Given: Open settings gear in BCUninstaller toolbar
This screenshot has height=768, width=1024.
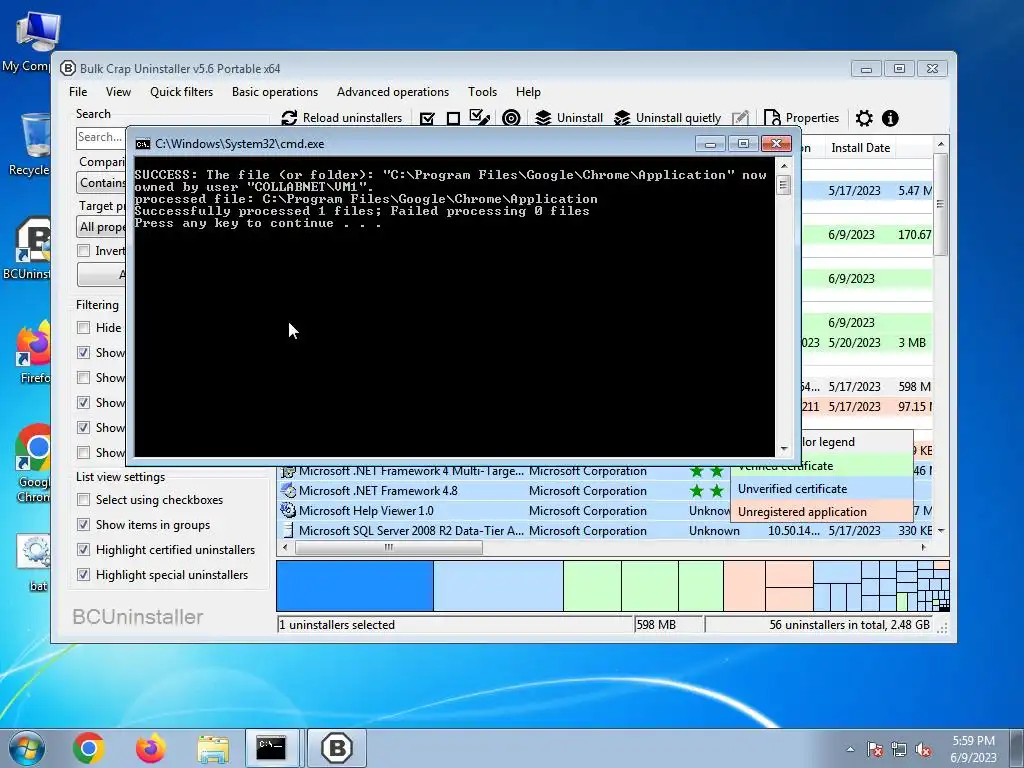Looking at the screenshot, I should (864, 118).
